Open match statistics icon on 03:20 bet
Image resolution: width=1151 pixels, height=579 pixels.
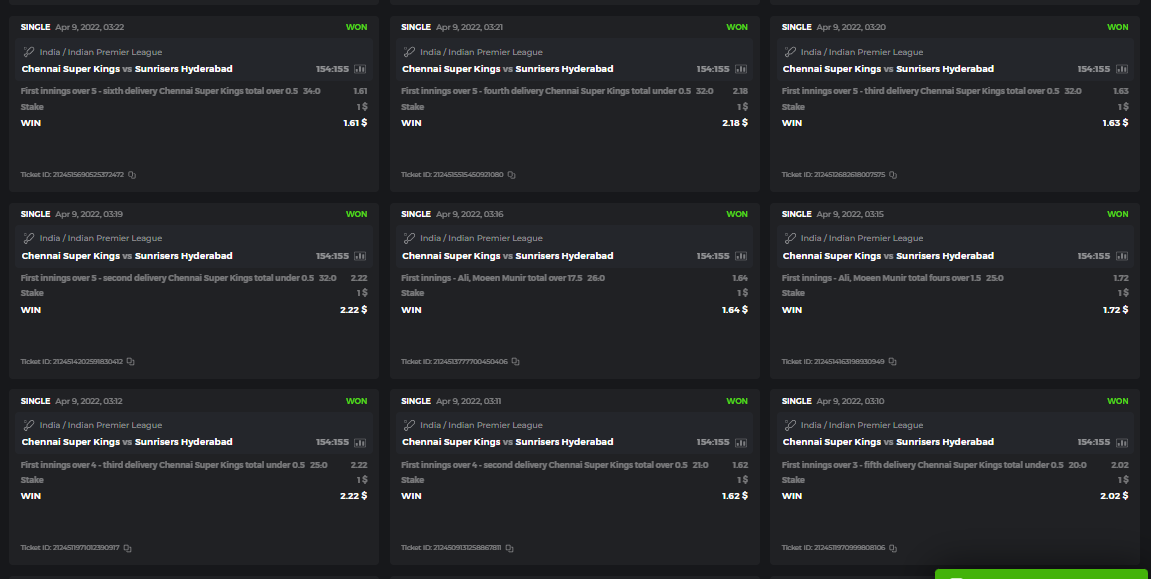1122,69
